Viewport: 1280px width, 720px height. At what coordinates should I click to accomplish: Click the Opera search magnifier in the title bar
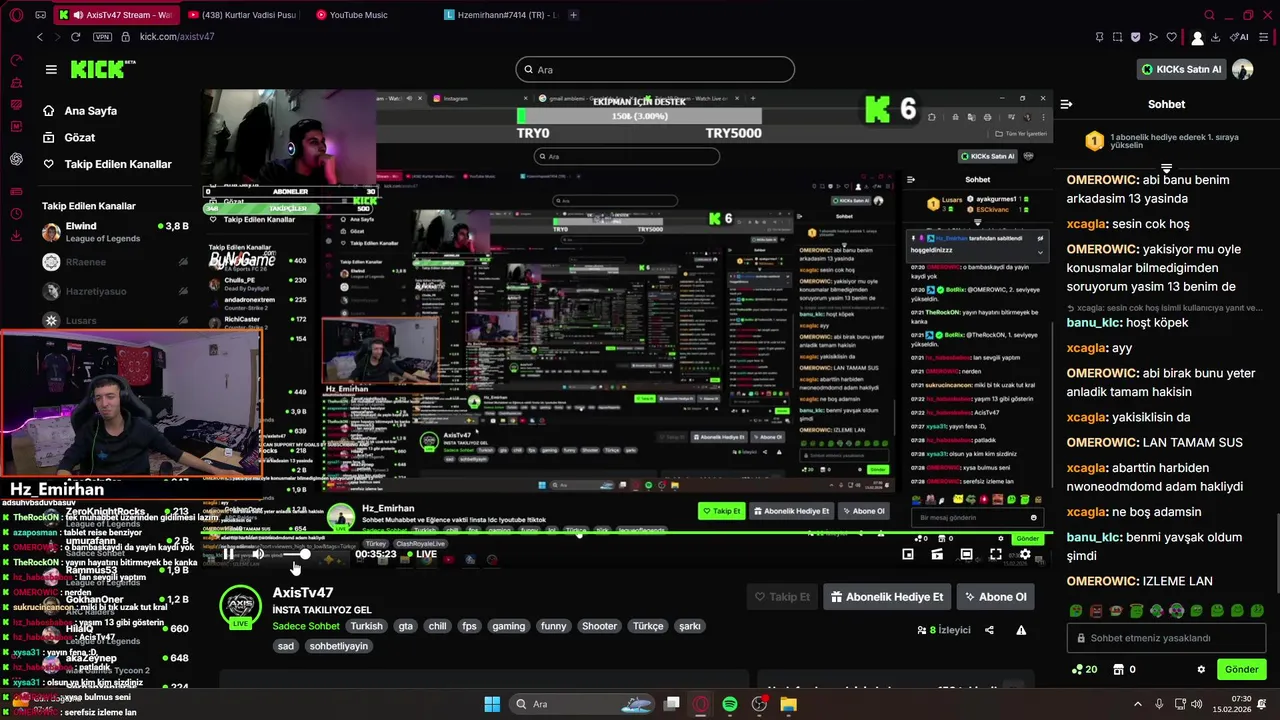pyautogui.click(x=1209, y=15)
